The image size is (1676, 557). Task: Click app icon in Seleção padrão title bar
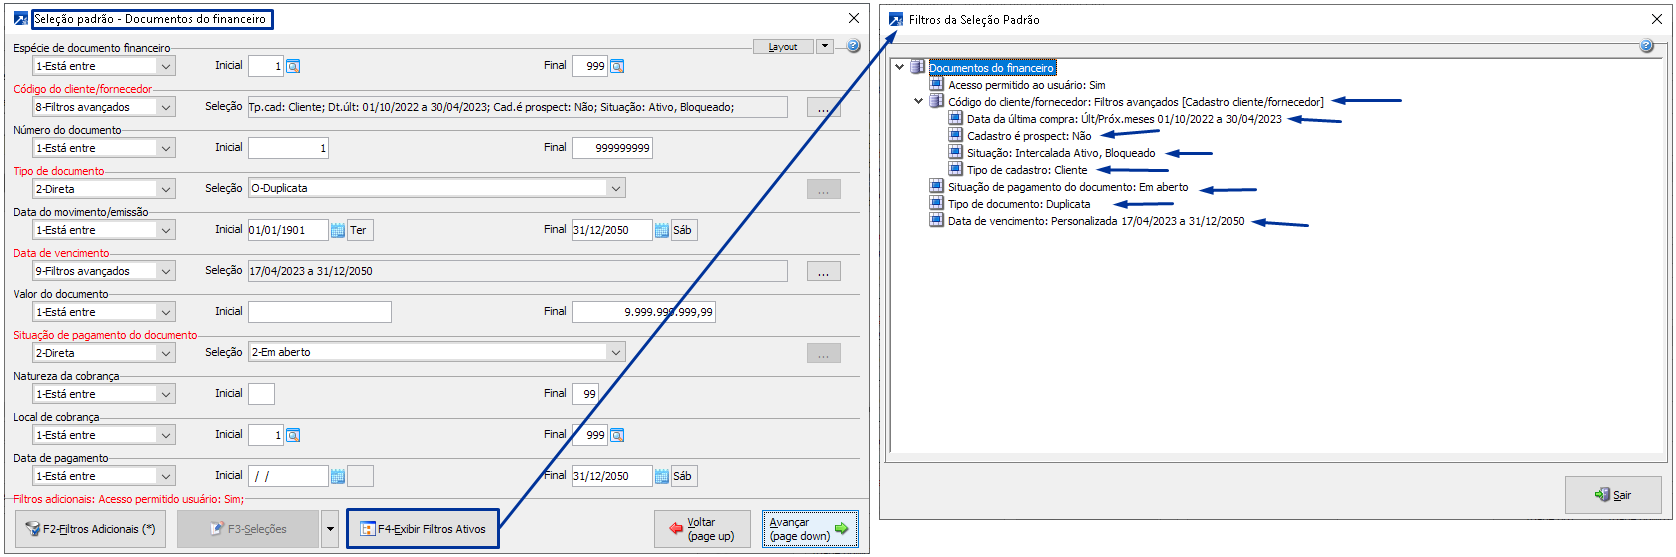(20, 18)
